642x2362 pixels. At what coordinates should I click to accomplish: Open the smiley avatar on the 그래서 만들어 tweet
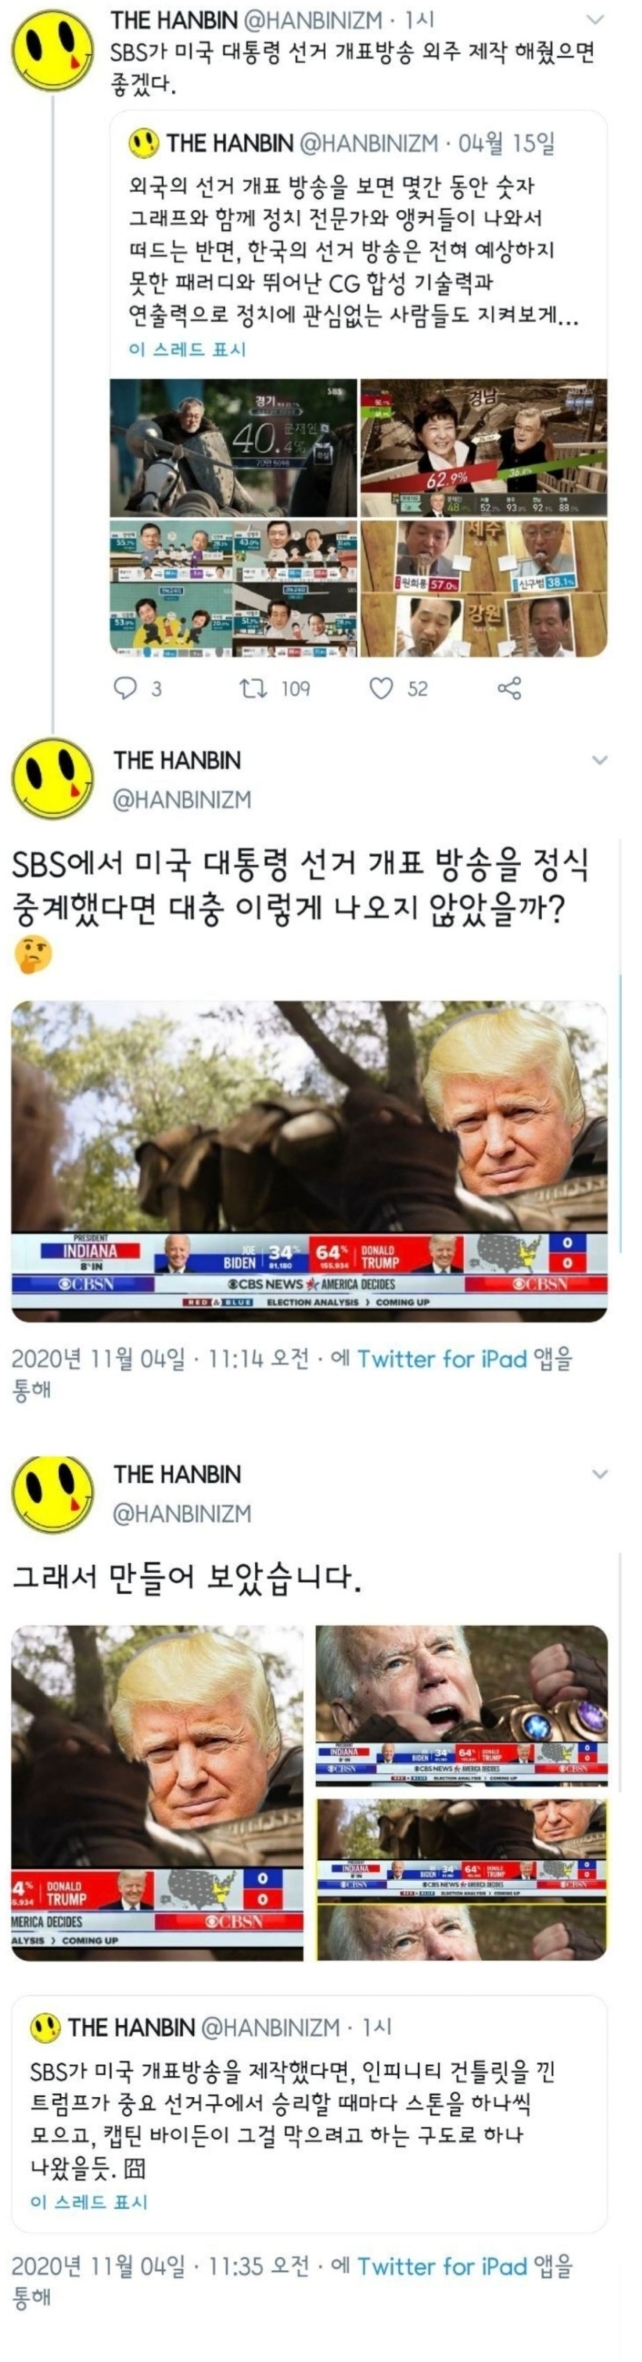[52, 1493]
